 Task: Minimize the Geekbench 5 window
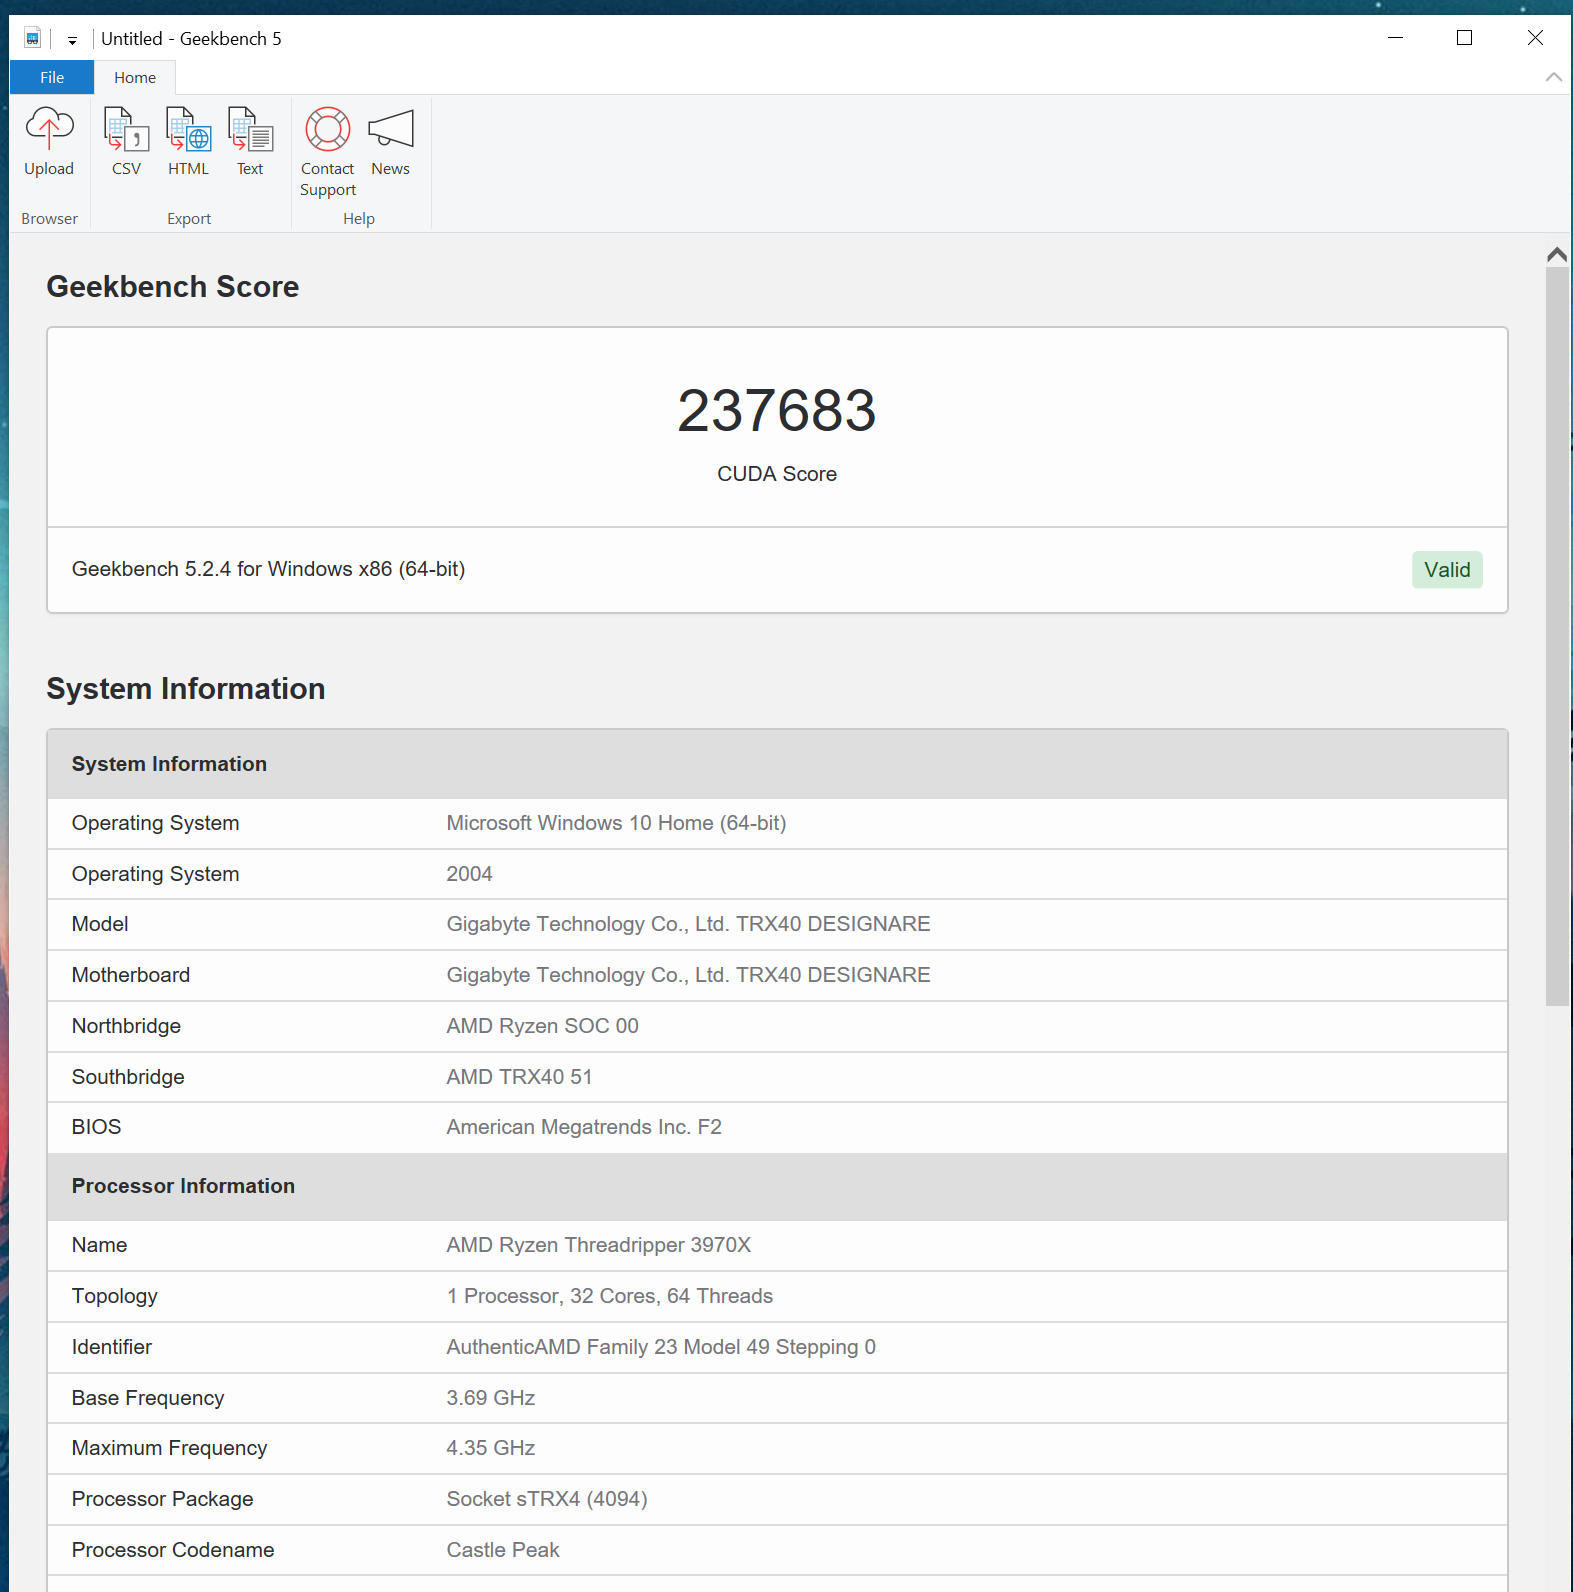(x=1395, y=38)
